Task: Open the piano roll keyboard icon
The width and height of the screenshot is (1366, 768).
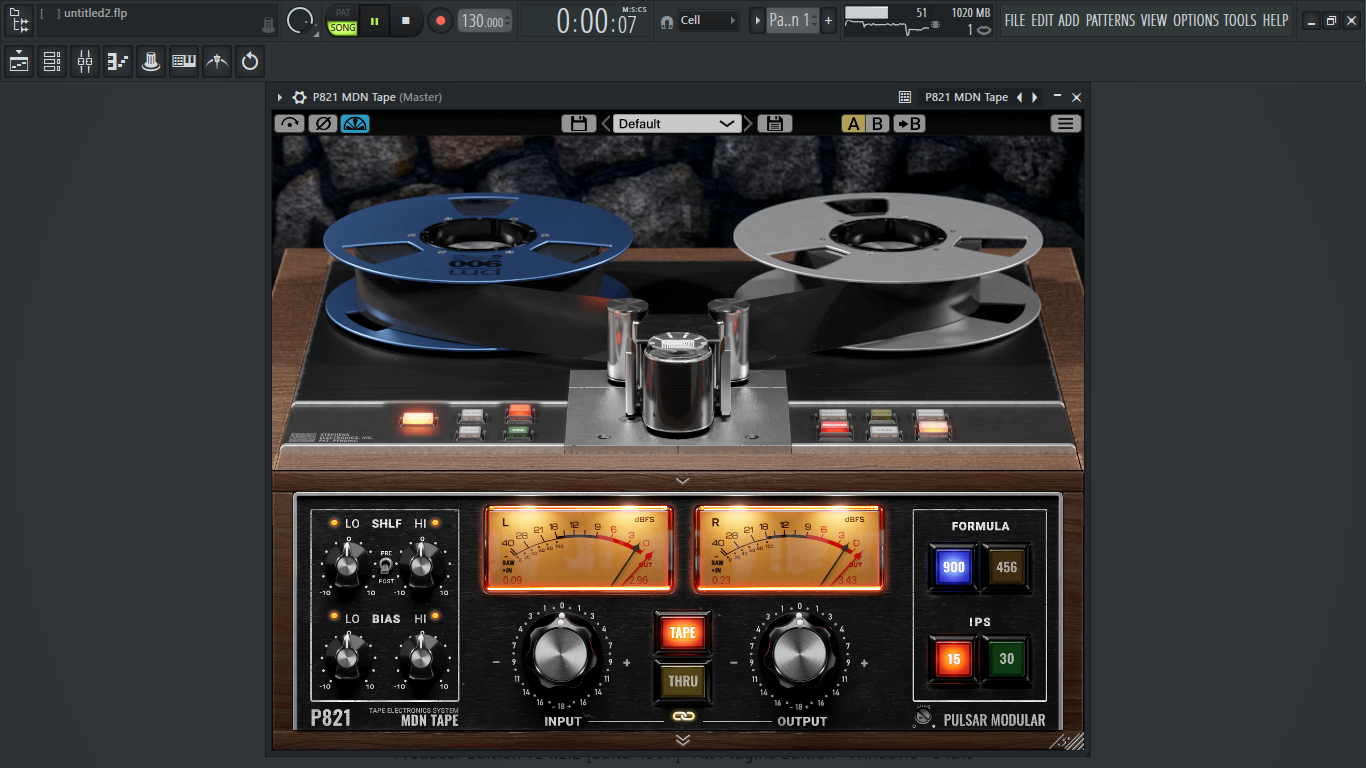Action: [184, 62]
